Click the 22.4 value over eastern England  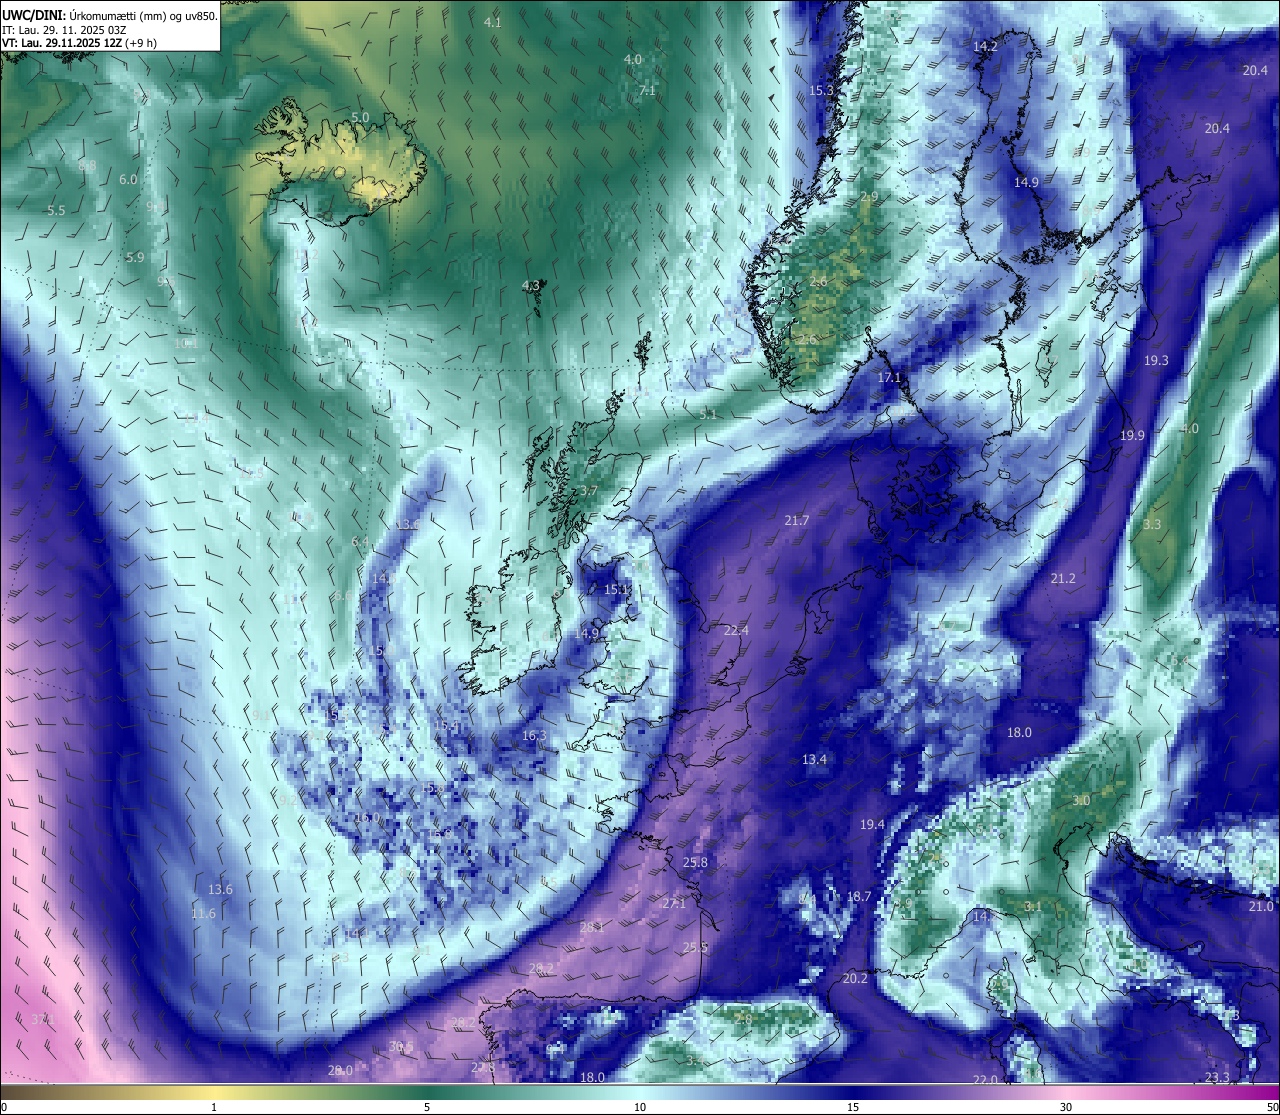736,630
